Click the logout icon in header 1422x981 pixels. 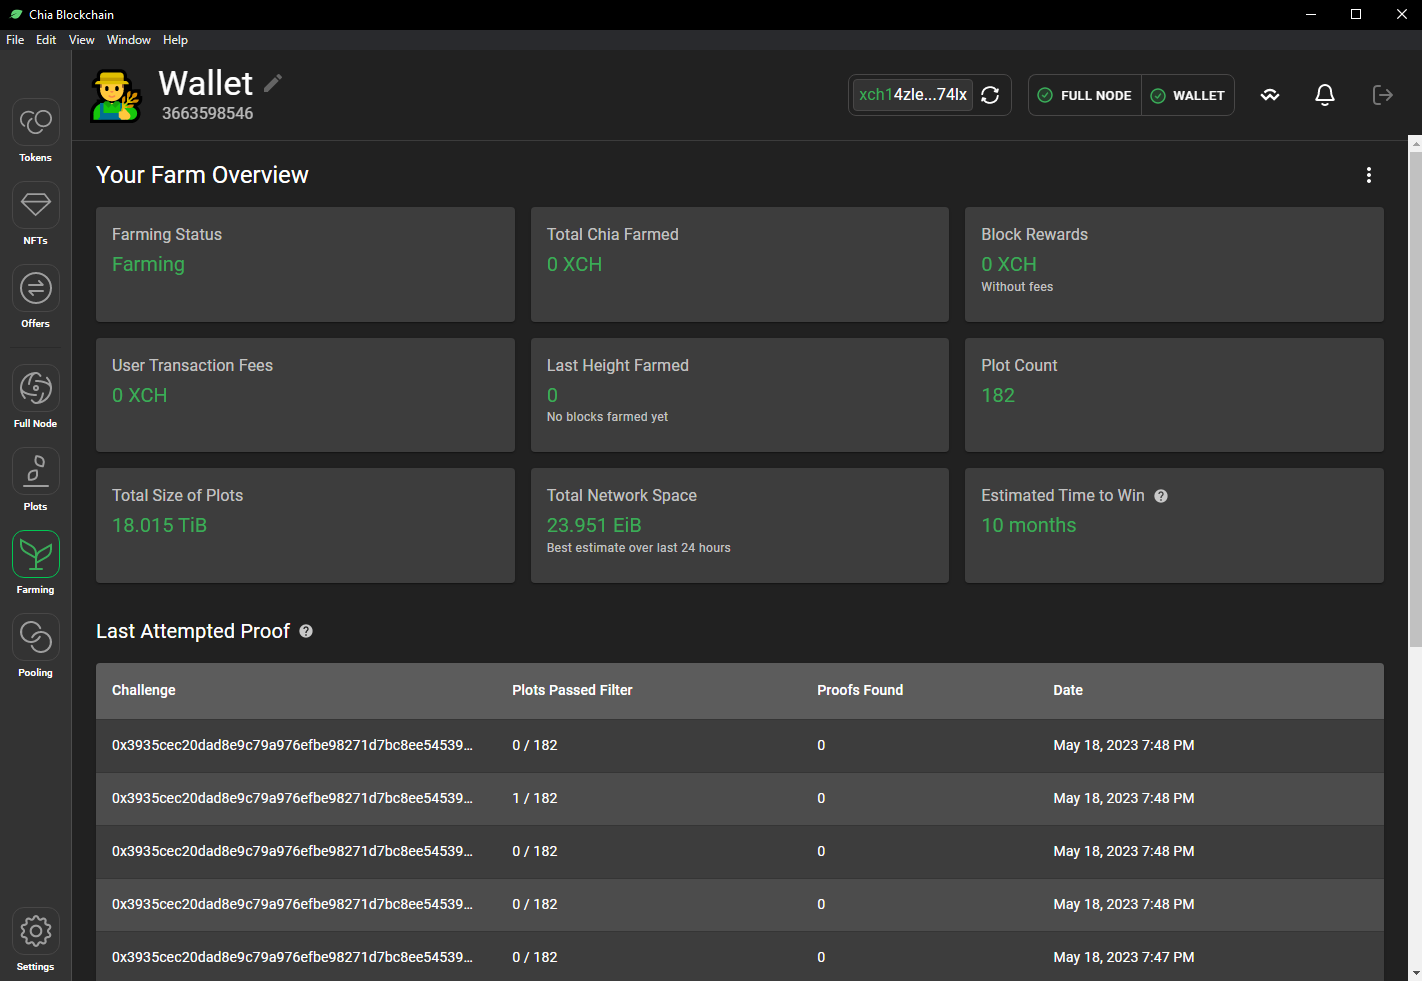pos(1382,95)
